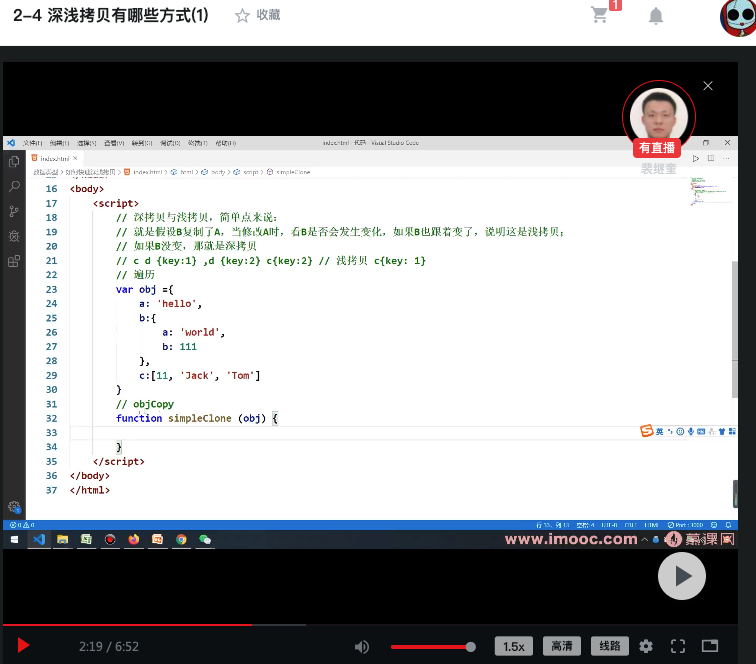Open the Chrome taskbar icon

pos(181,540)
